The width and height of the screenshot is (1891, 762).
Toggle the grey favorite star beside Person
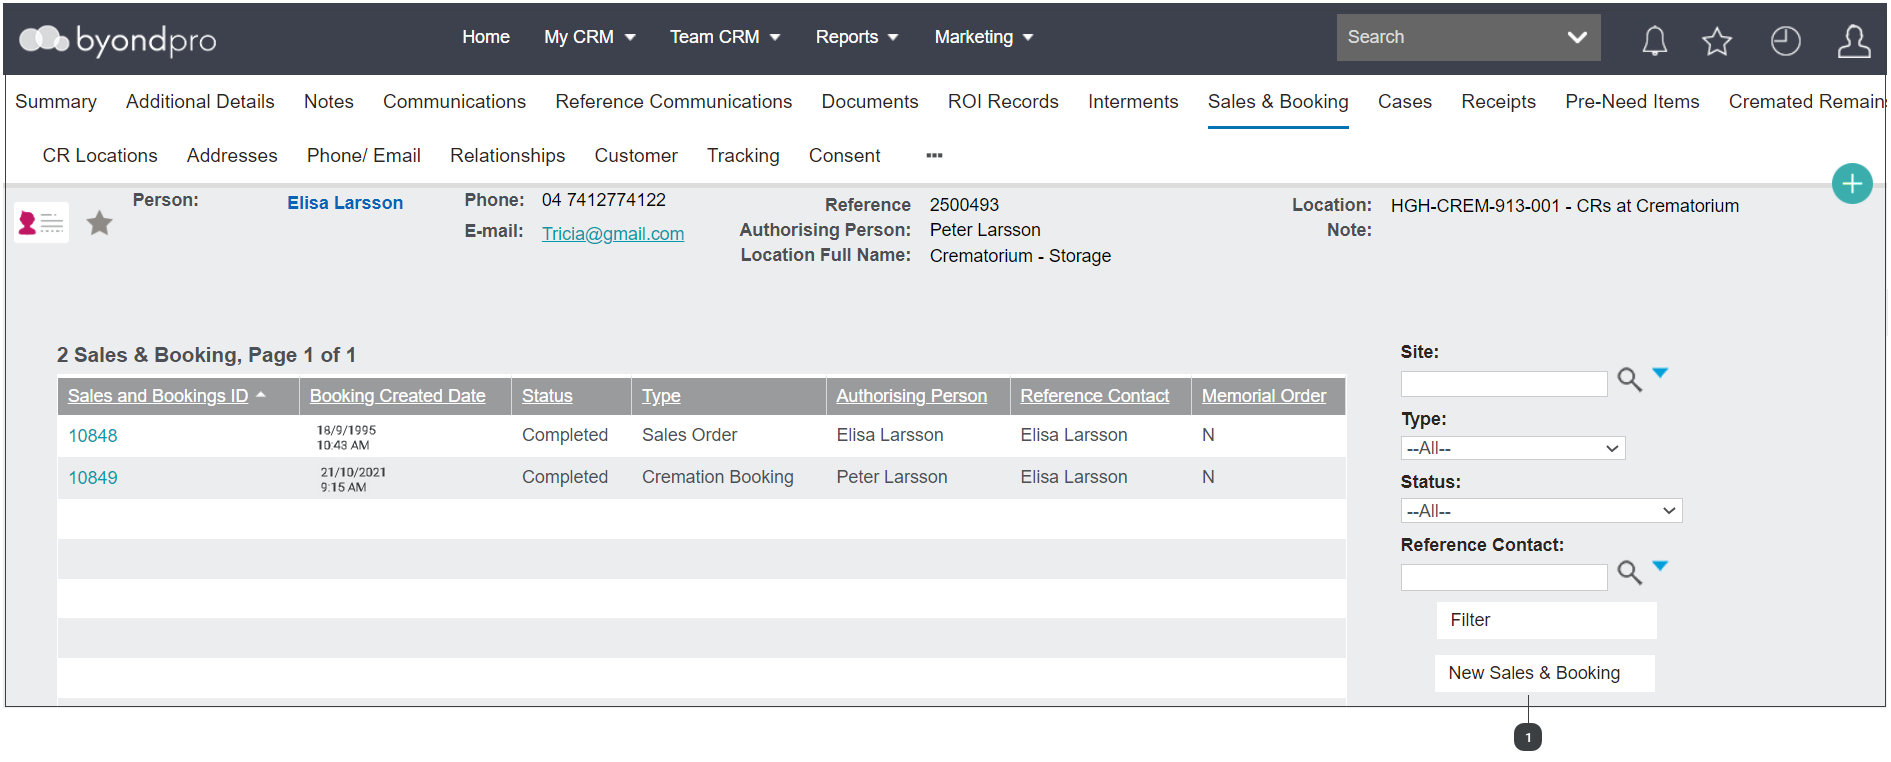pos(99,222)
